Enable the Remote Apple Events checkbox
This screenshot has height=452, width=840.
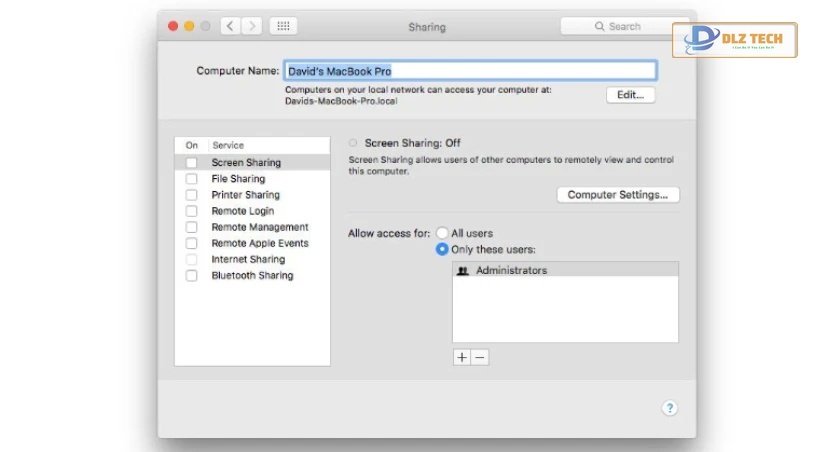tap(191, 243)
